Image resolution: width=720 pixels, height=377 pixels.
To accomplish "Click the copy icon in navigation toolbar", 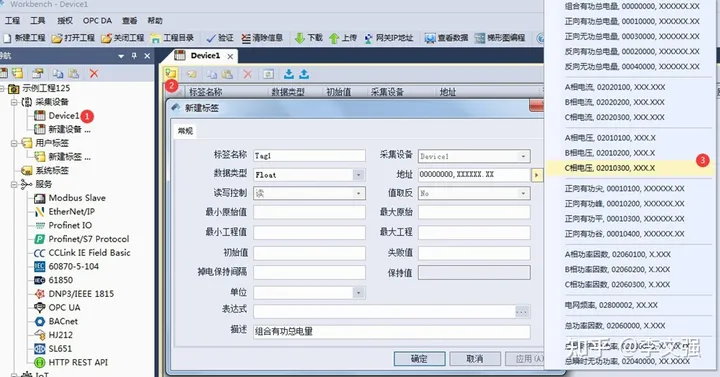I will (x=58, y=73).
